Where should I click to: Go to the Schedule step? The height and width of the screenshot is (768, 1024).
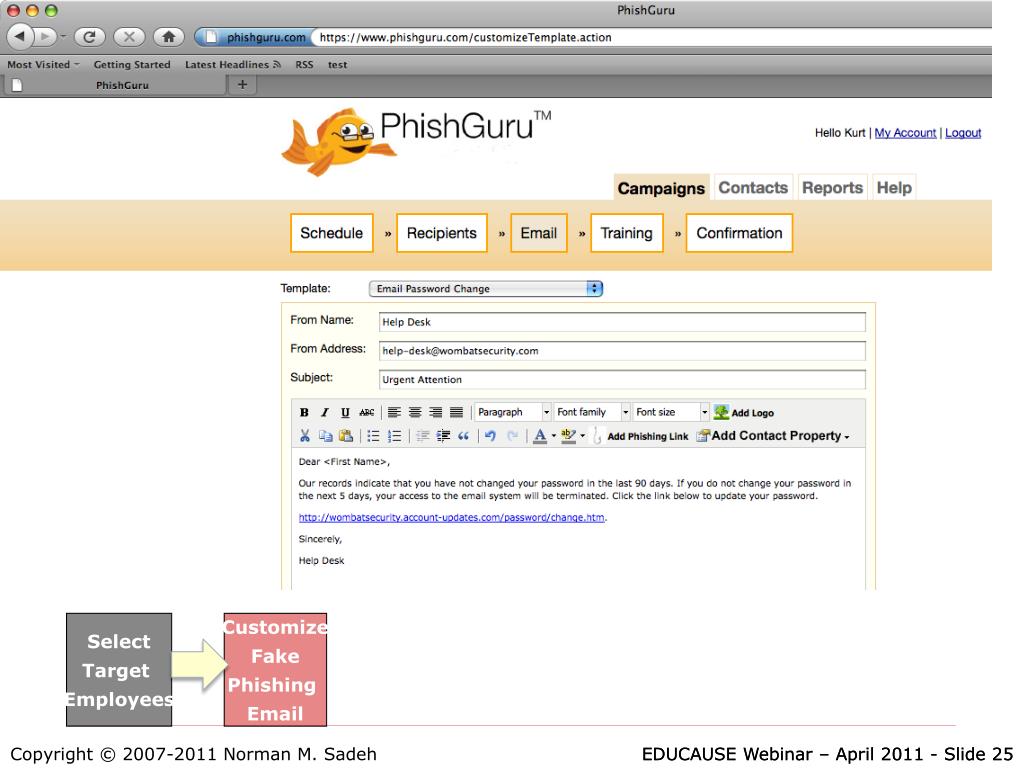(x=332, y=233)
